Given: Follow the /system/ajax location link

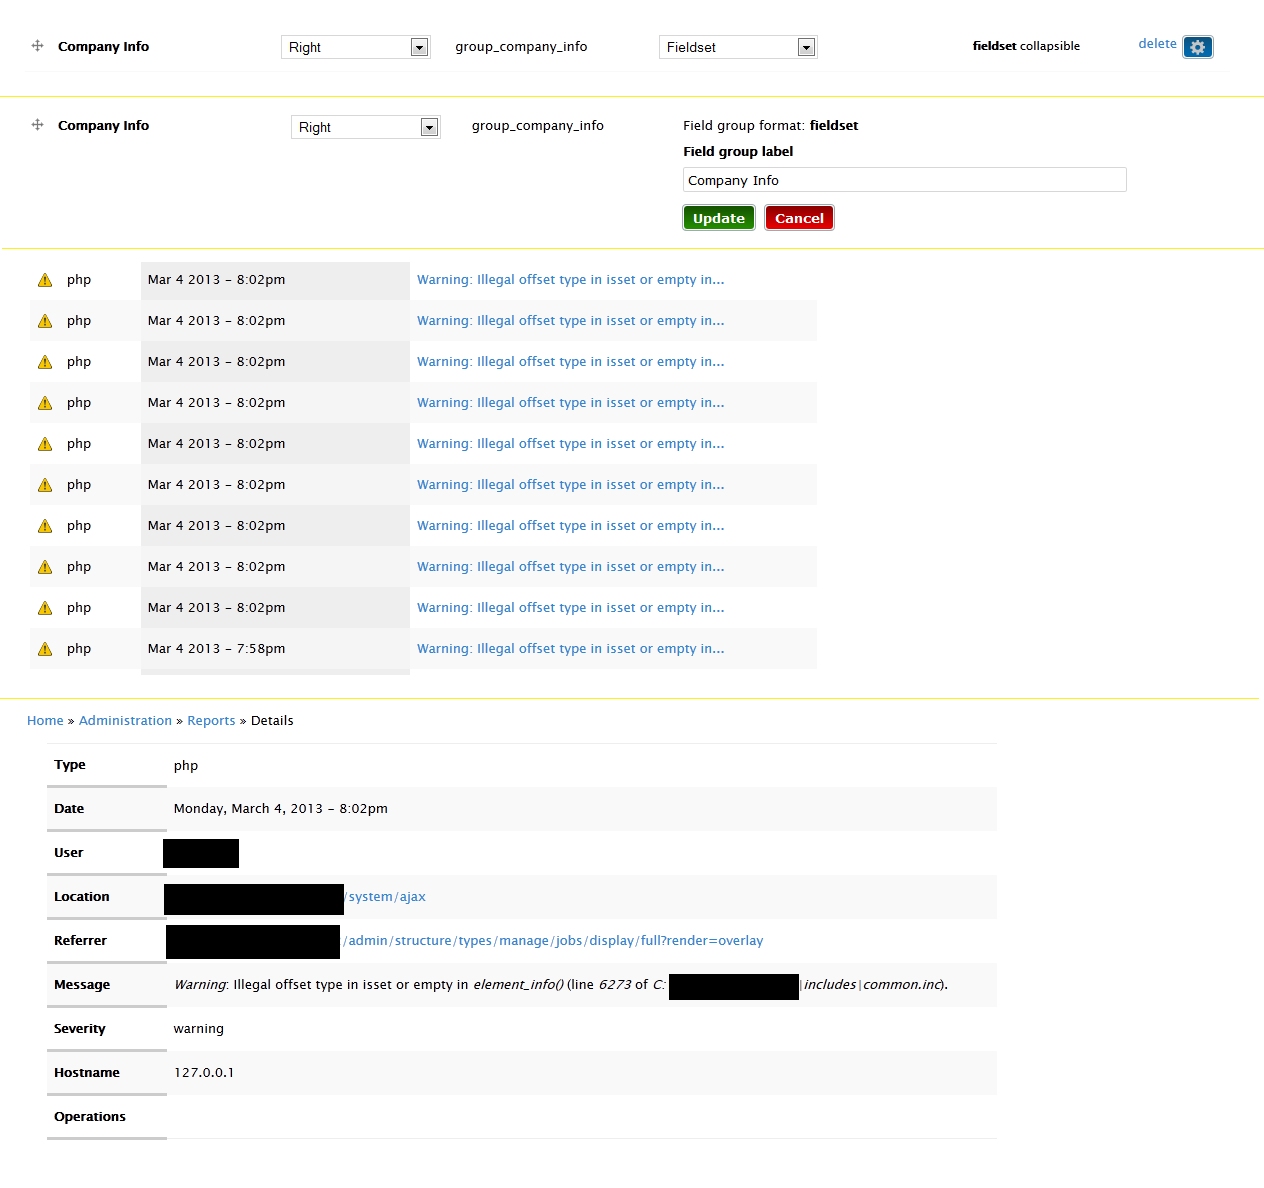Looking at the screenshot, I should (x=385, y=897).
